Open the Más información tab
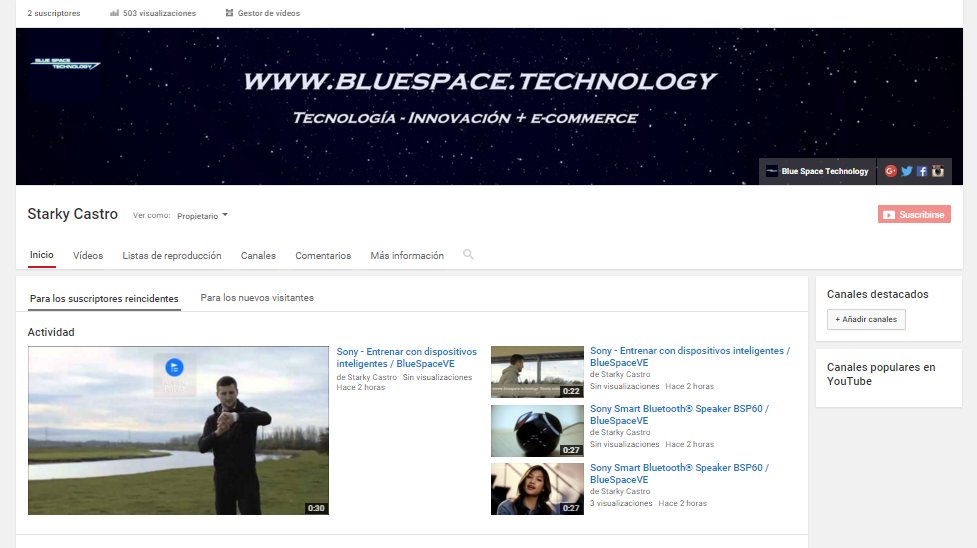Image resolution: width=977 pixels, height=548 pixels. pos(407,256)
